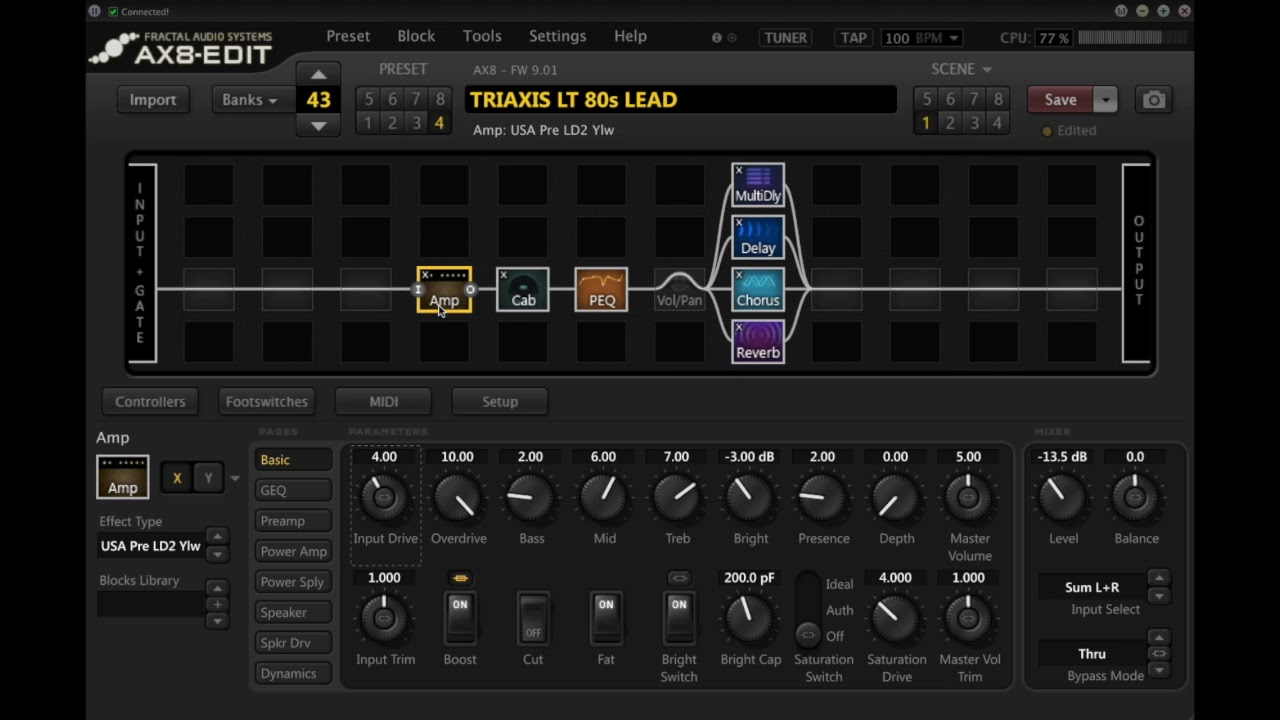Select the Vol/Pan block in the grid
Viewport: 1280px width, 720px height.
[x=679, y=289]
